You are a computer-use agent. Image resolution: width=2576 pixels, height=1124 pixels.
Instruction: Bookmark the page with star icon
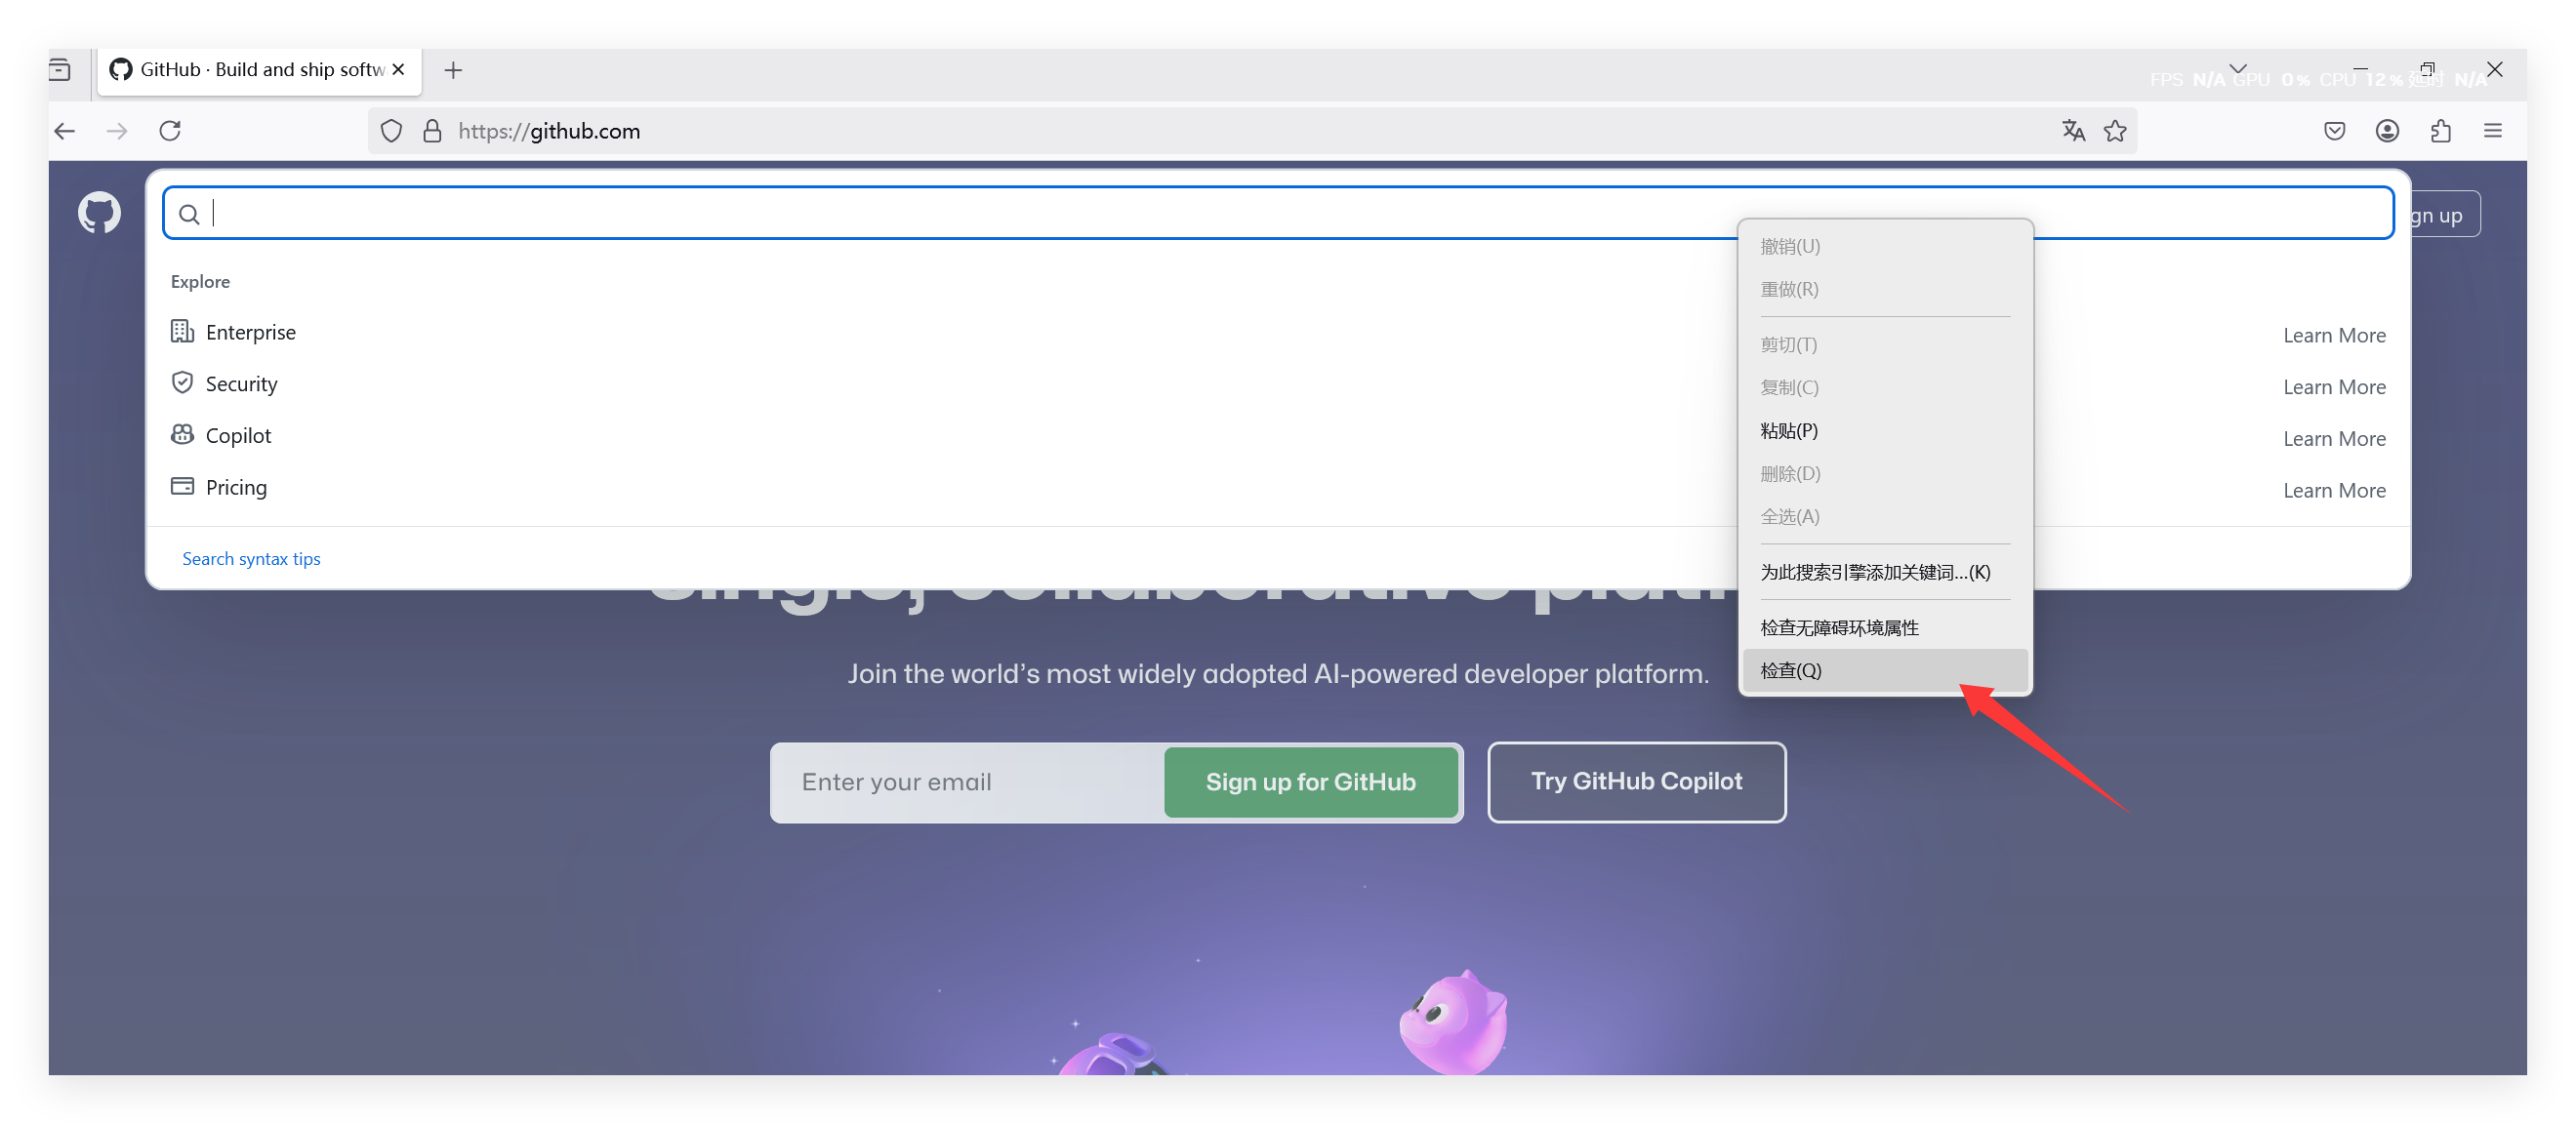[x=2115, y=131]
